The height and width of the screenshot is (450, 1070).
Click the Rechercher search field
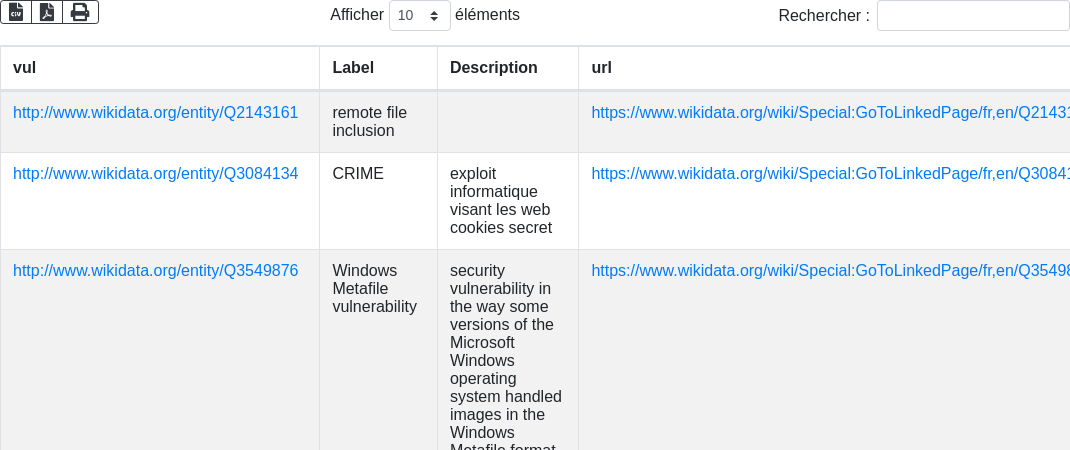tap(972, 16)
